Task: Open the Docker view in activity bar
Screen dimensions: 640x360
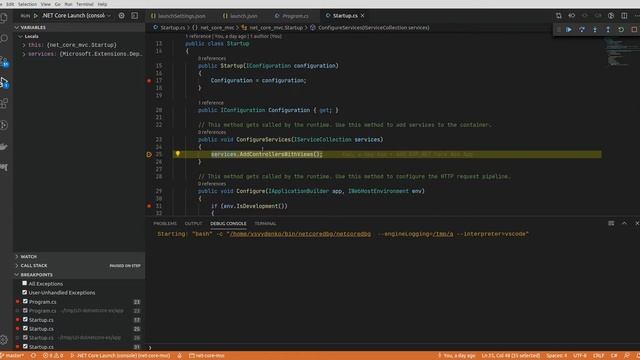Action: click(4, 147)
